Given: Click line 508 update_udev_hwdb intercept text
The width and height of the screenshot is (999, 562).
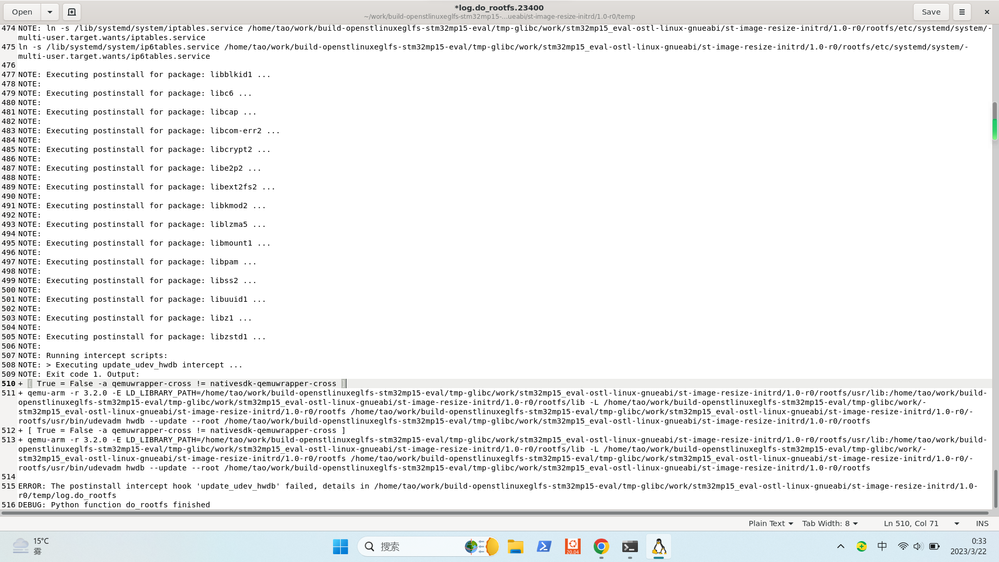Looking at the screenshot, I should point(130,364).
